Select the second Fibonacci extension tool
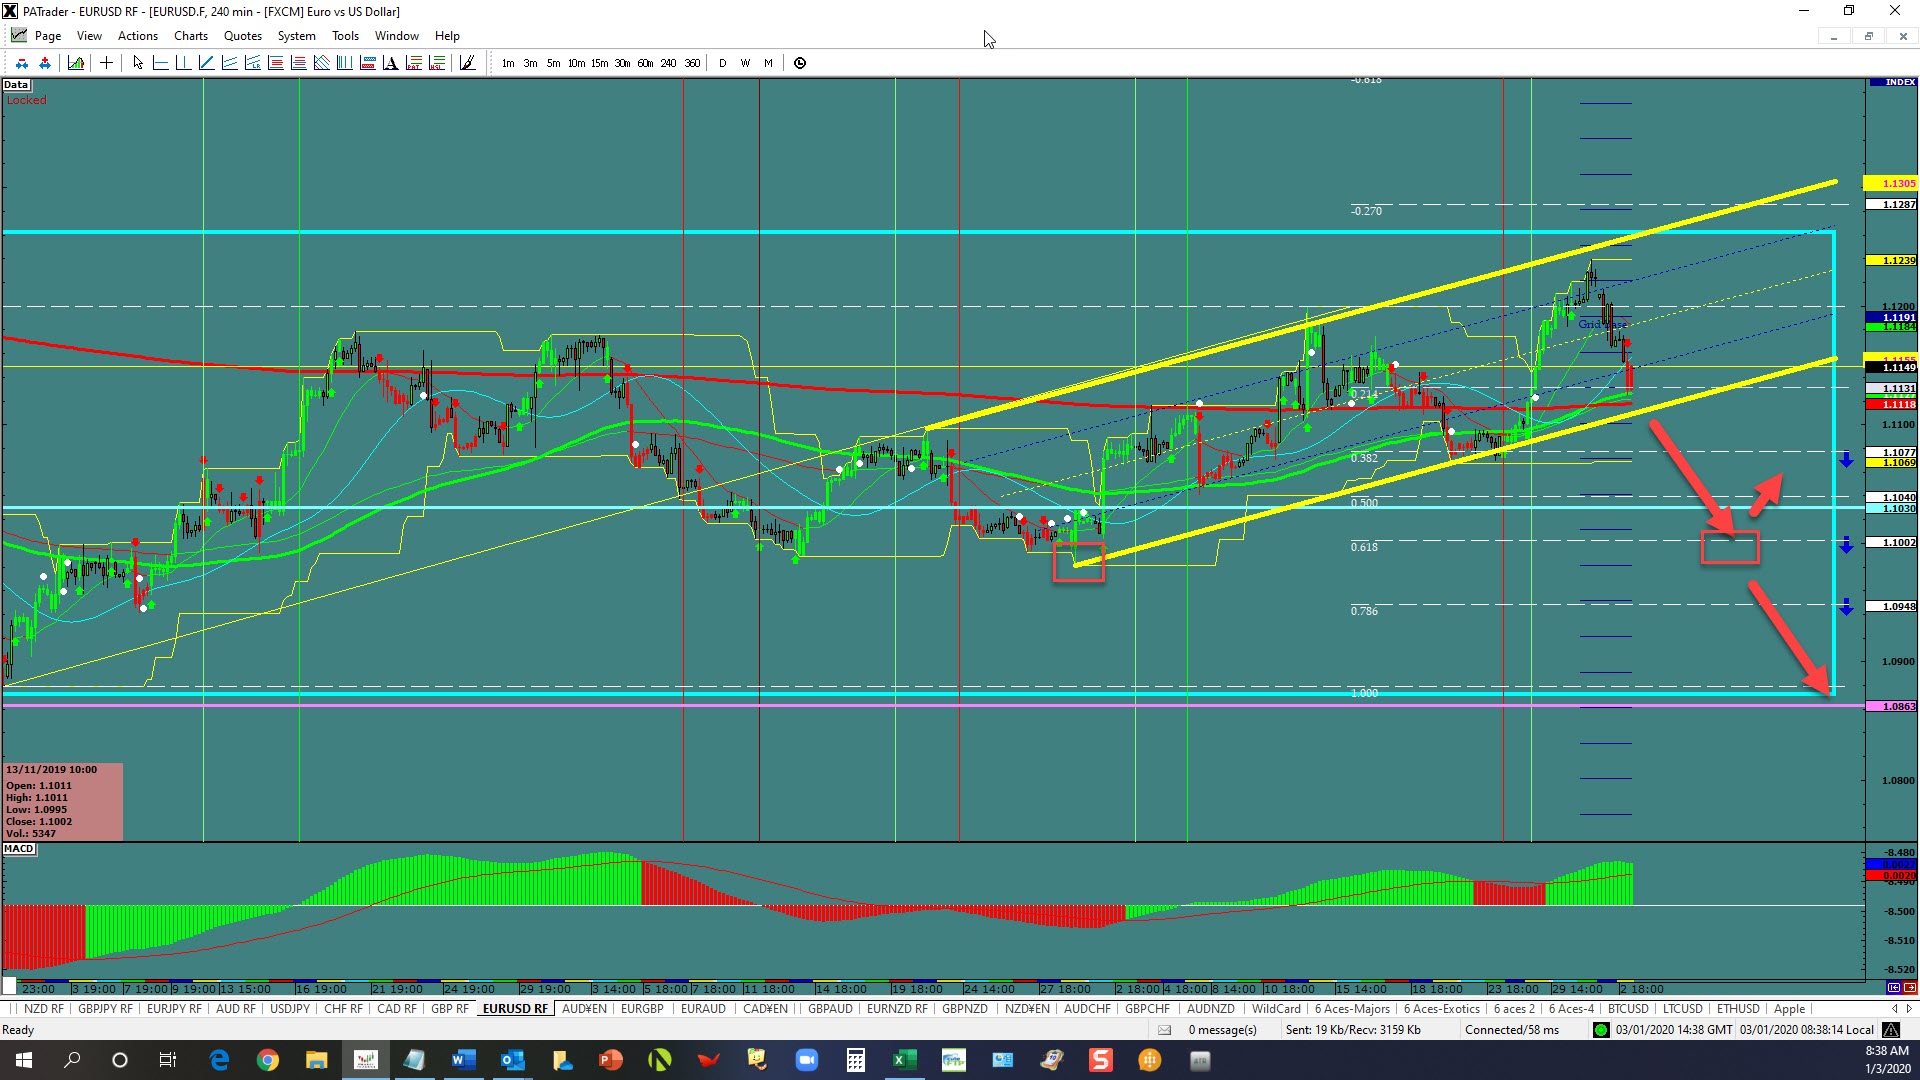The width and height of the screenshot is (1920, 1080). click(298, 63)
